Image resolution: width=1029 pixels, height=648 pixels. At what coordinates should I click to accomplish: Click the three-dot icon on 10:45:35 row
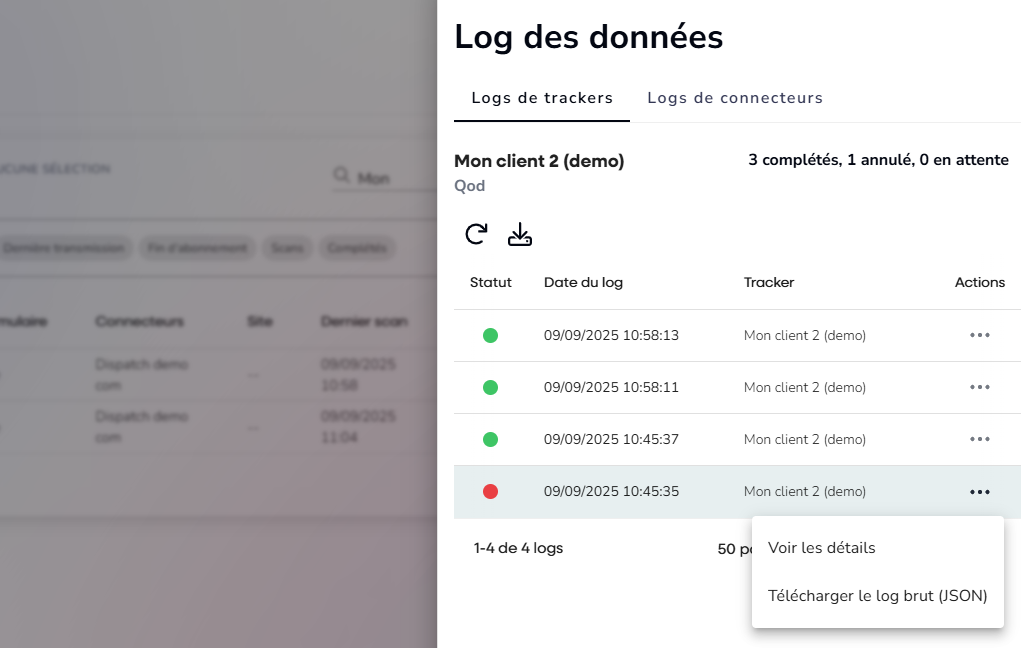979,491
